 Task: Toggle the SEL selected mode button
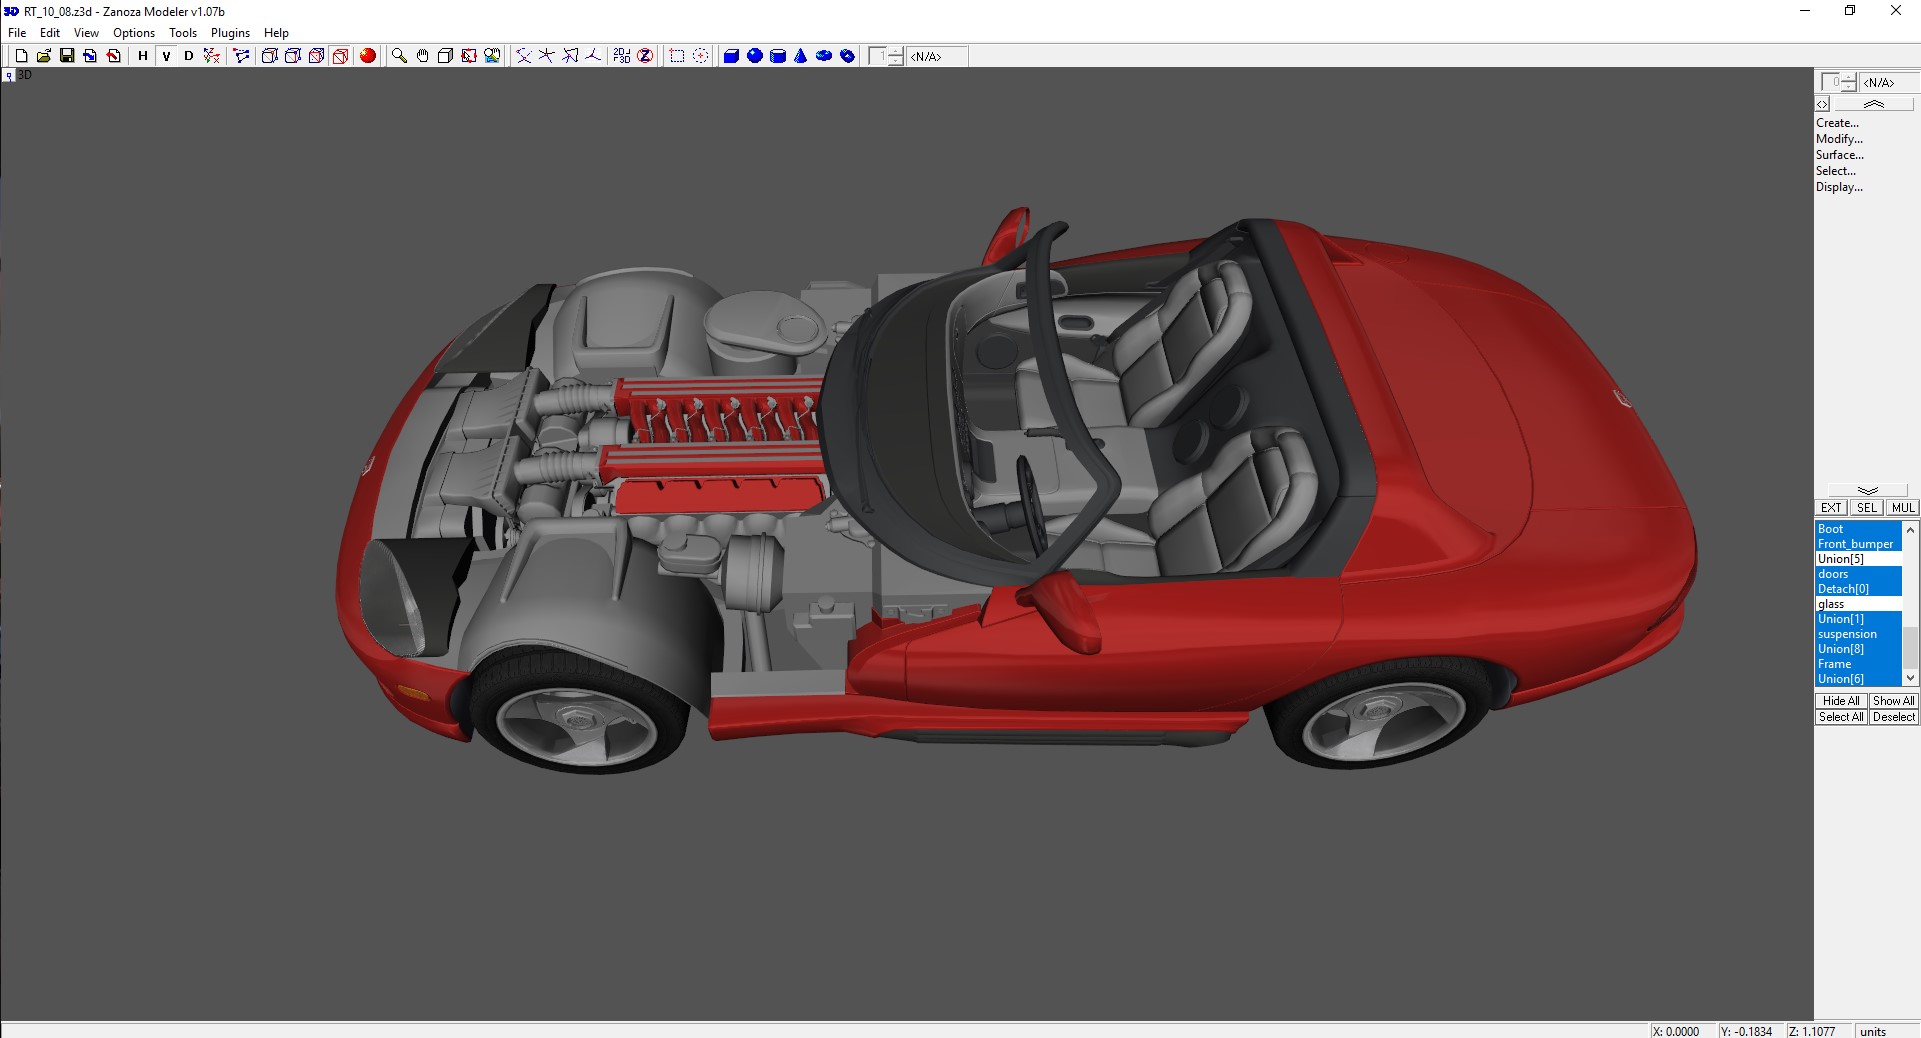(1866, 508)
